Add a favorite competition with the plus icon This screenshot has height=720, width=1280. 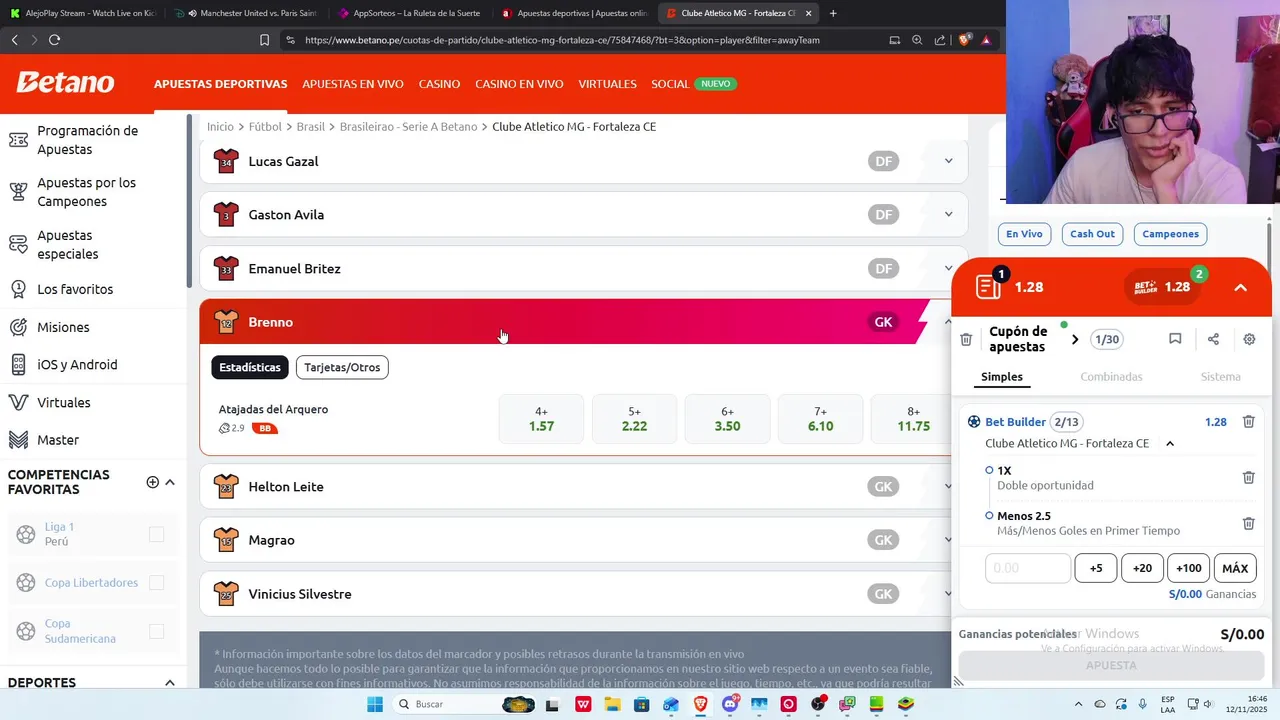153,482
